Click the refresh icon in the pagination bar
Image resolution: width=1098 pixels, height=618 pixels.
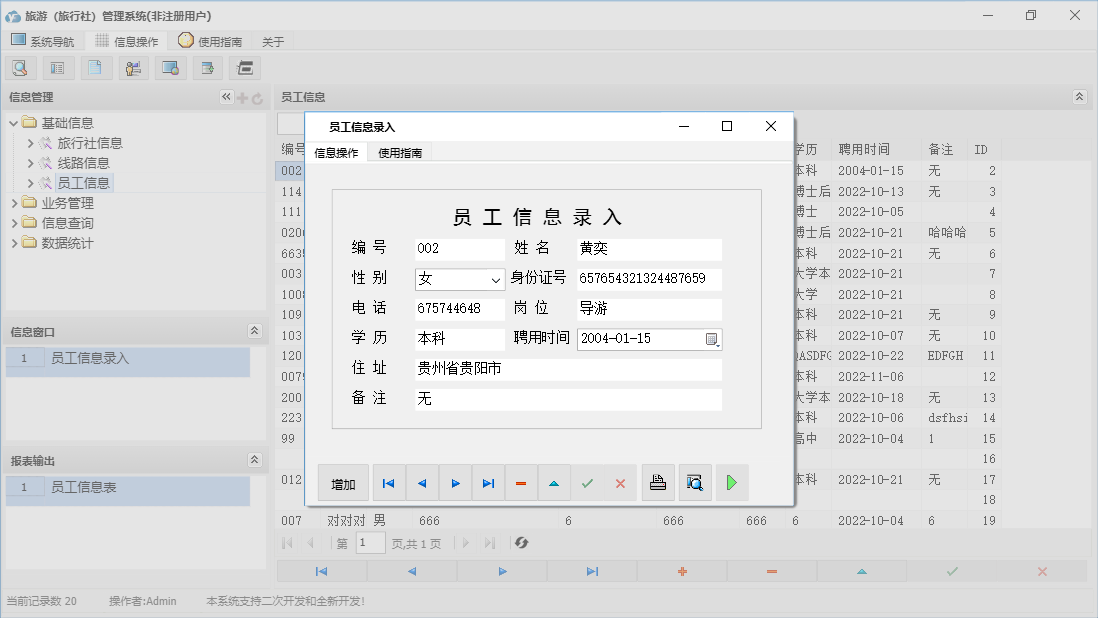click(x=520, y=543)
